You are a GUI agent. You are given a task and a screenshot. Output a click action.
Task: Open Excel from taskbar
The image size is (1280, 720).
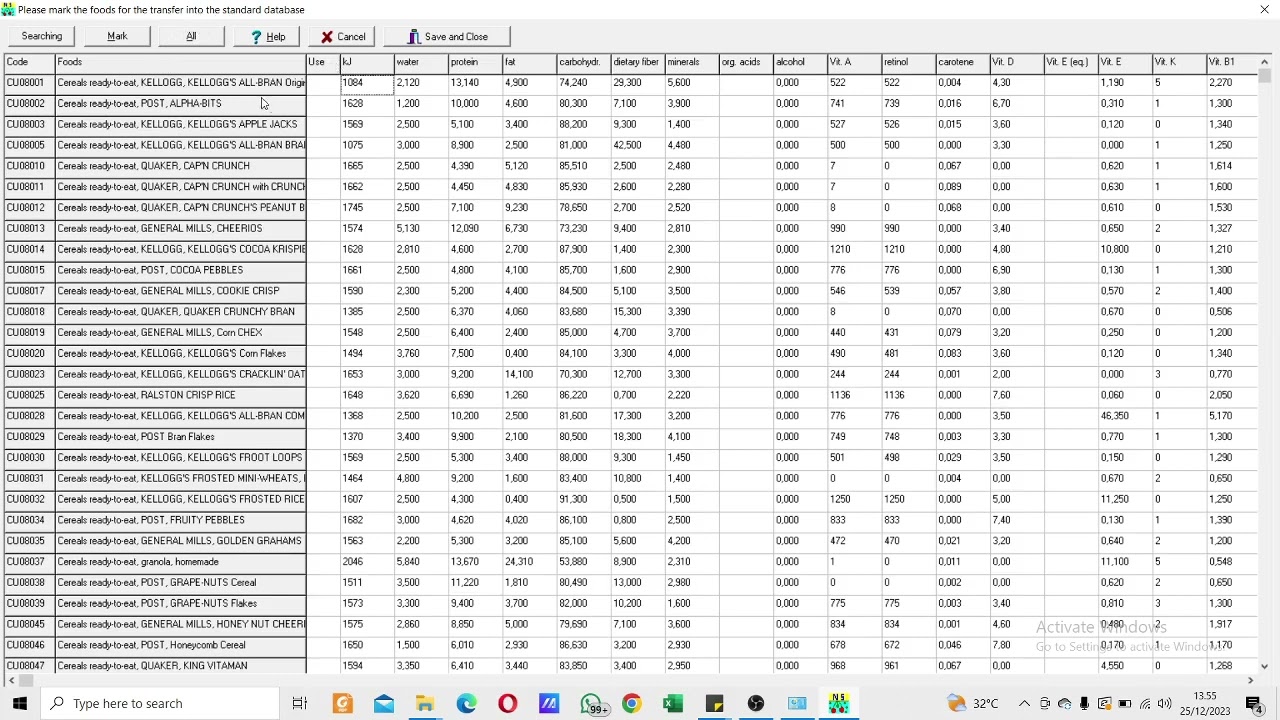point(673,703)
